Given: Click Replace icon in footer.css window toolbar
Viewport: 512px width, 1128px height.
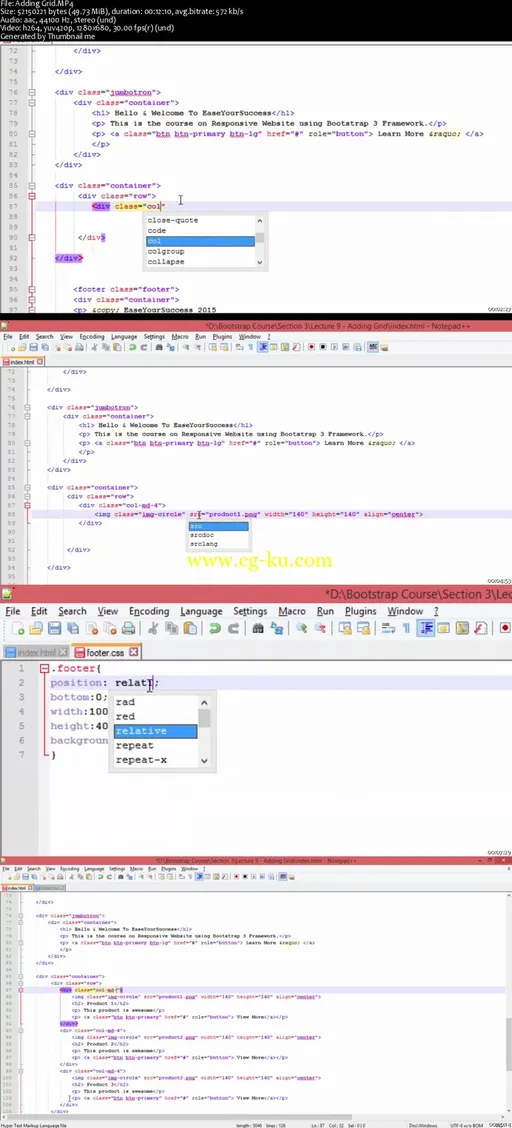Looking at the screenshot, I should [276, 629].
